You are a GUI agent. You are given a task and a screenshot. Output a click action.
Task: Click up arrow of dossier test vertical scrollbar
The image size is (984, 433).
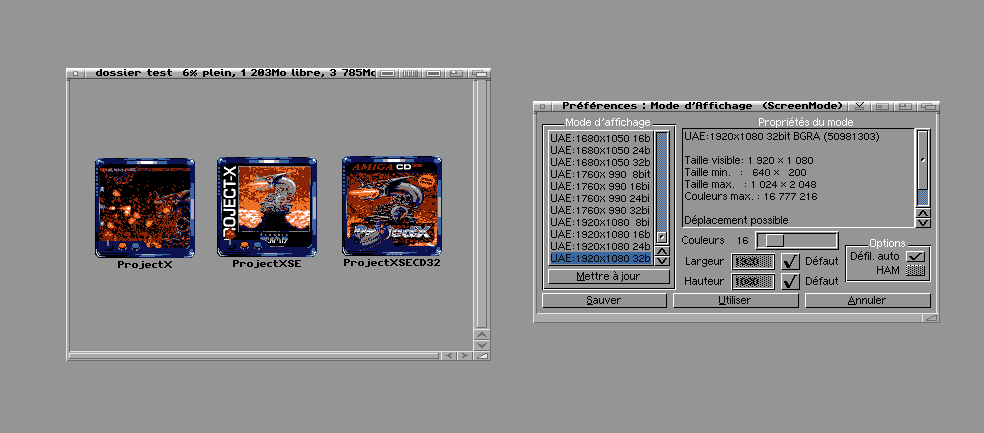(x=481, y=335)
